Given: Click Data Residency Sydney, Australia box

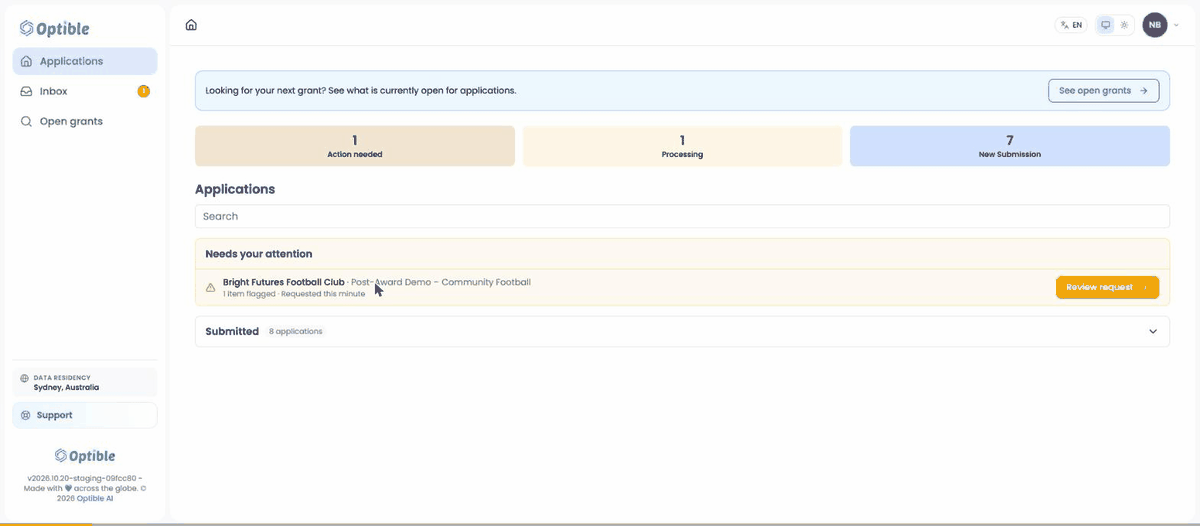Looking at the screenshot, I should [85, 382].
